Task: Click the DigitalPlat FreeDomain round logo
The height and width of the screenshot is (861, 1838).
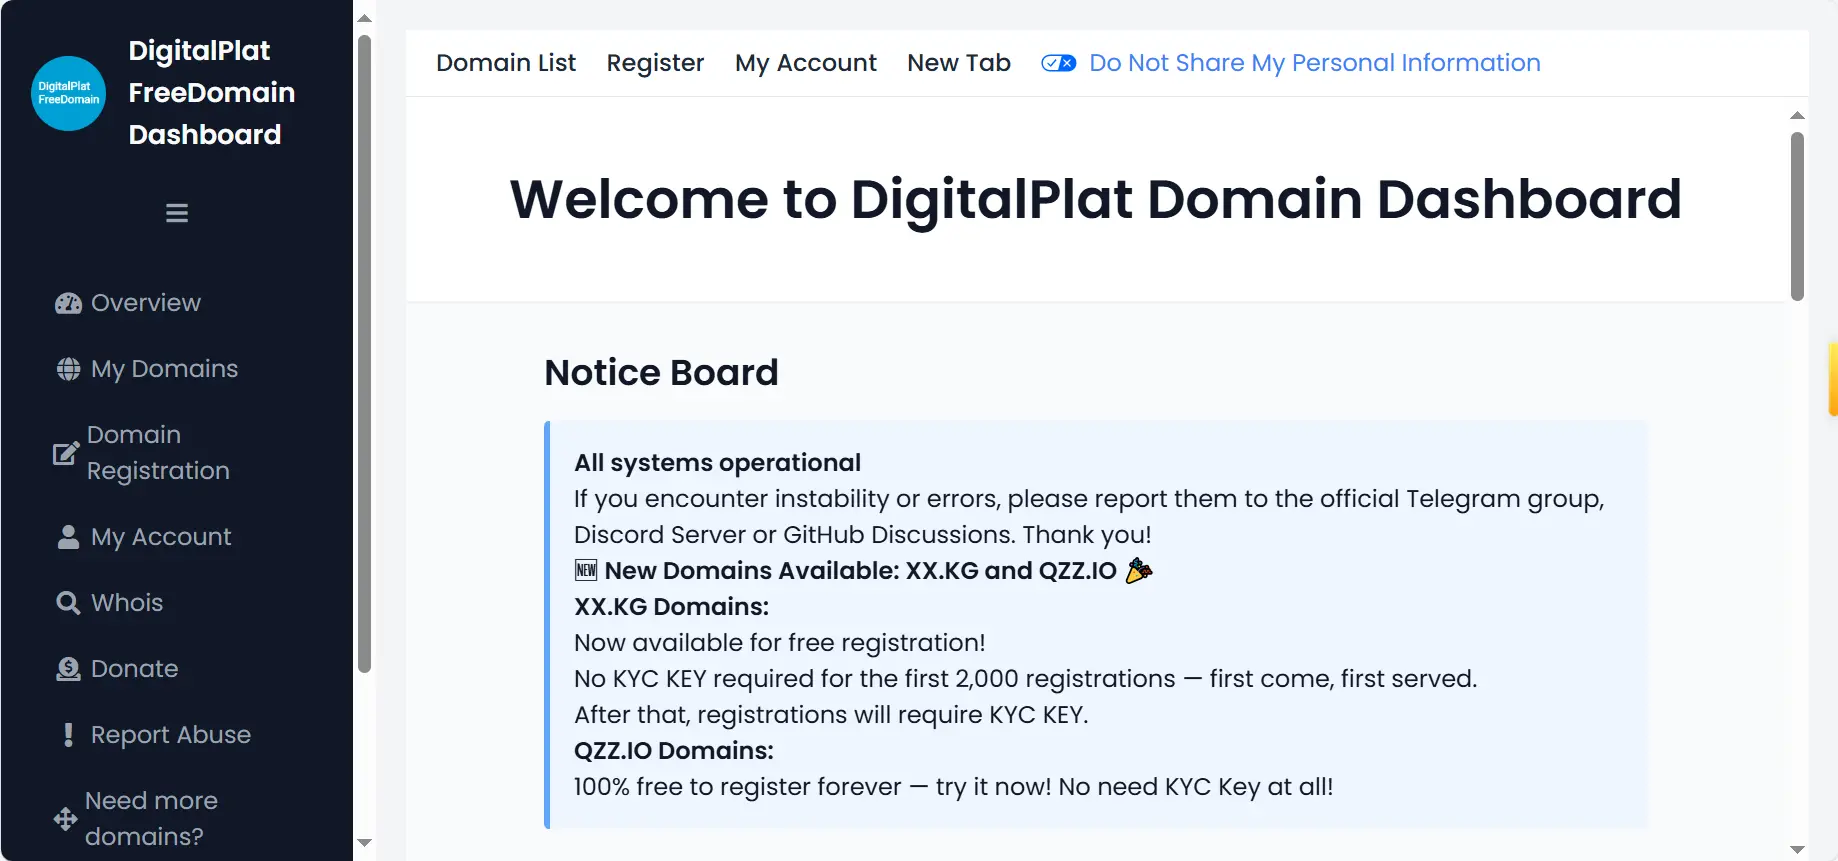Action: pyautogui.click(x=68, y=93)
